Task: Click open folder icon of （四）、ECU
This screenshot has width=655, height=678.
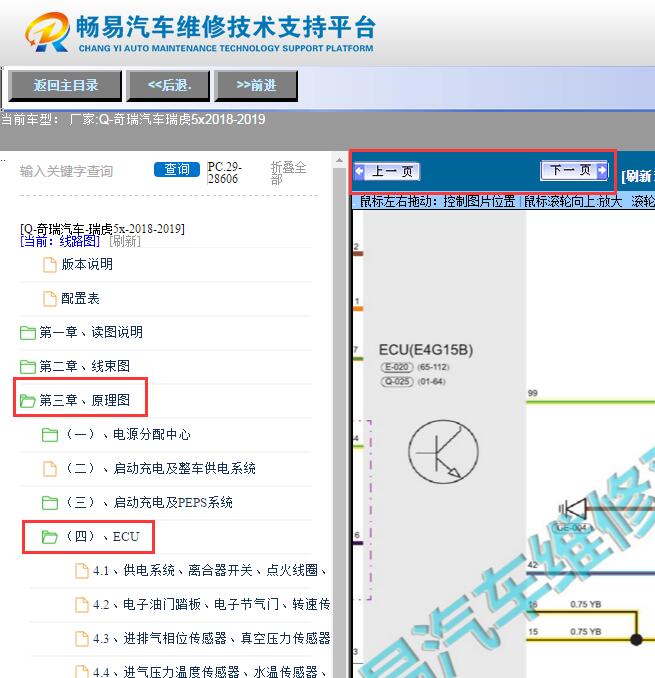Action: coord(50,537)
